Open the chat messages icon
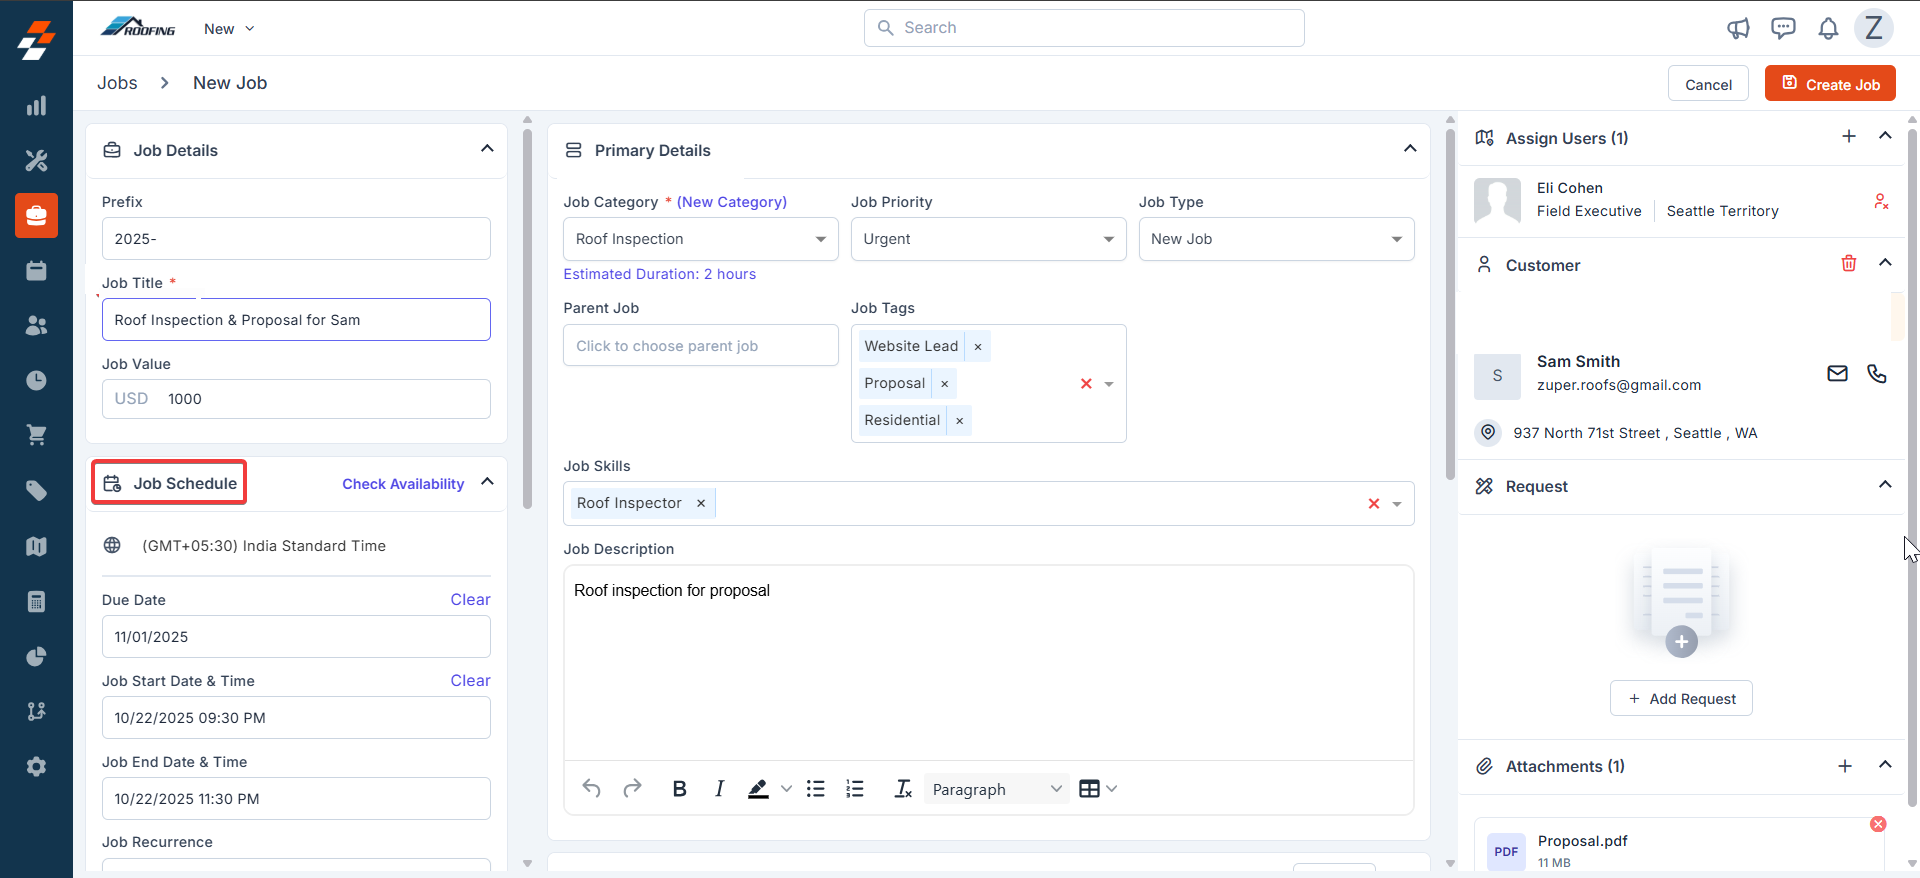Viewport: 1920px width, 878px height. [x=1783, y=28]
